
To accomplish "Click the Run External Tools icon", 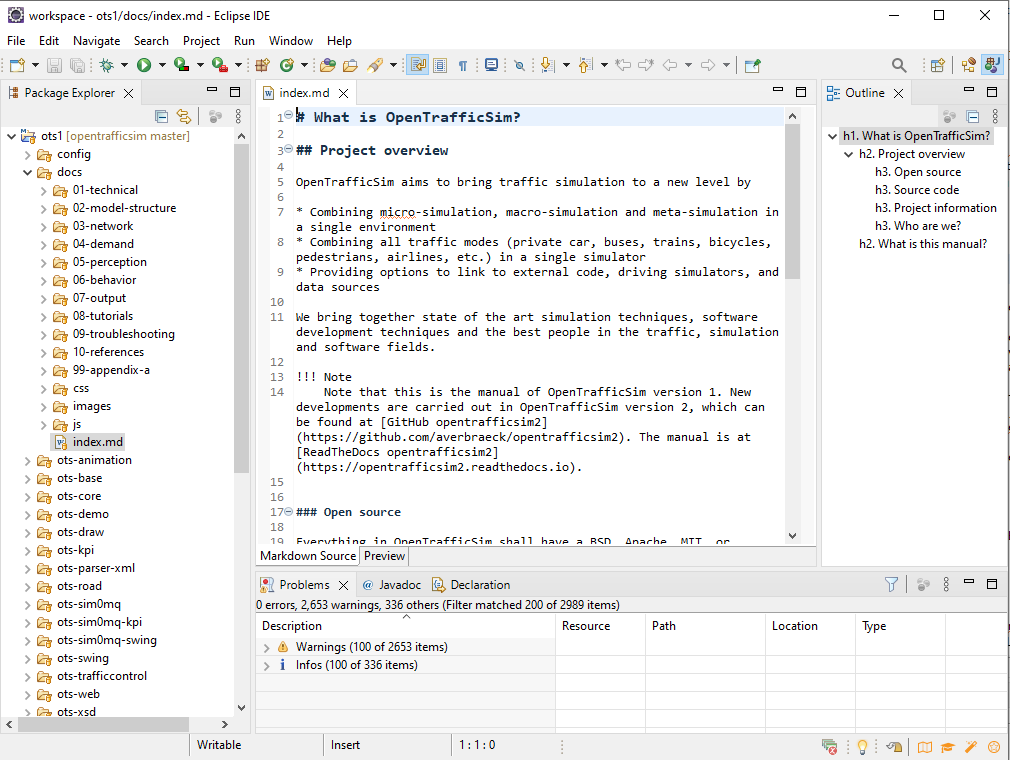I will (x=220, y=65).
